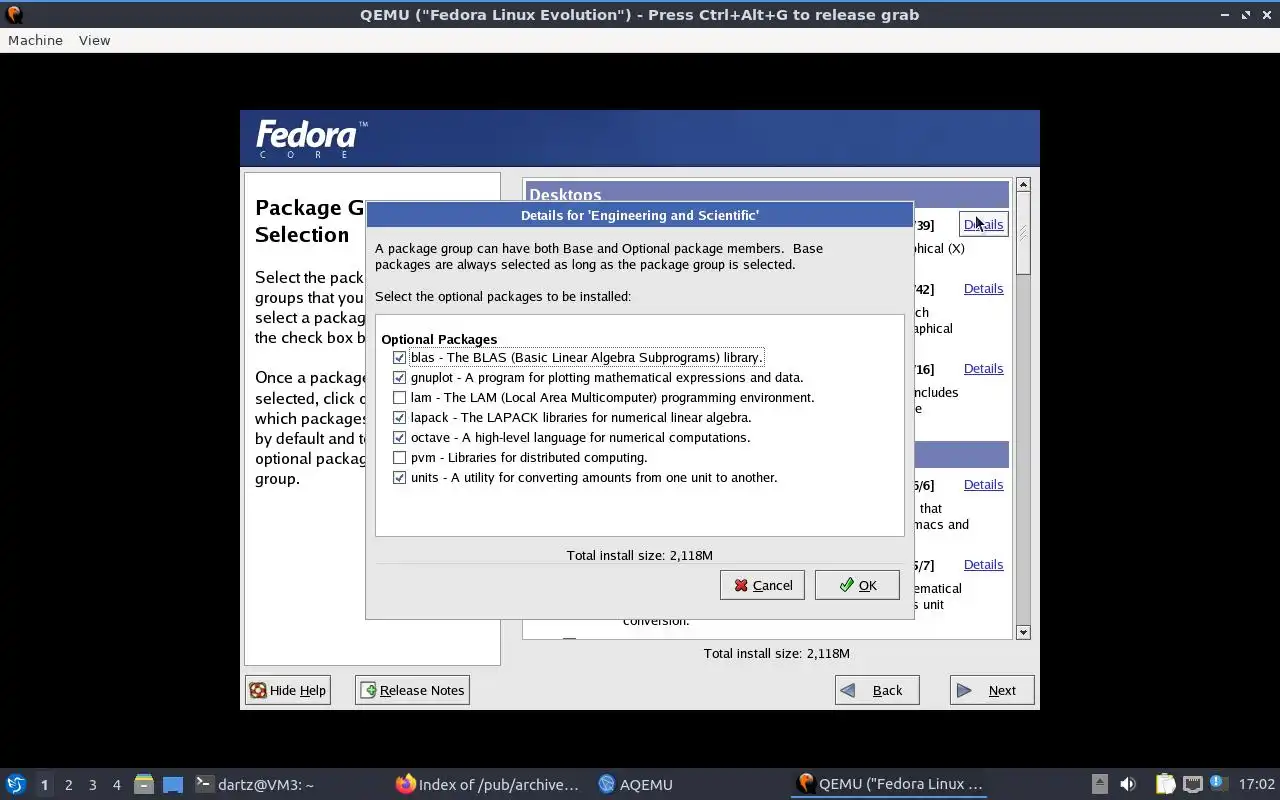
Task: Click the Optional Packages heading
Action: [x=439, y=339]
